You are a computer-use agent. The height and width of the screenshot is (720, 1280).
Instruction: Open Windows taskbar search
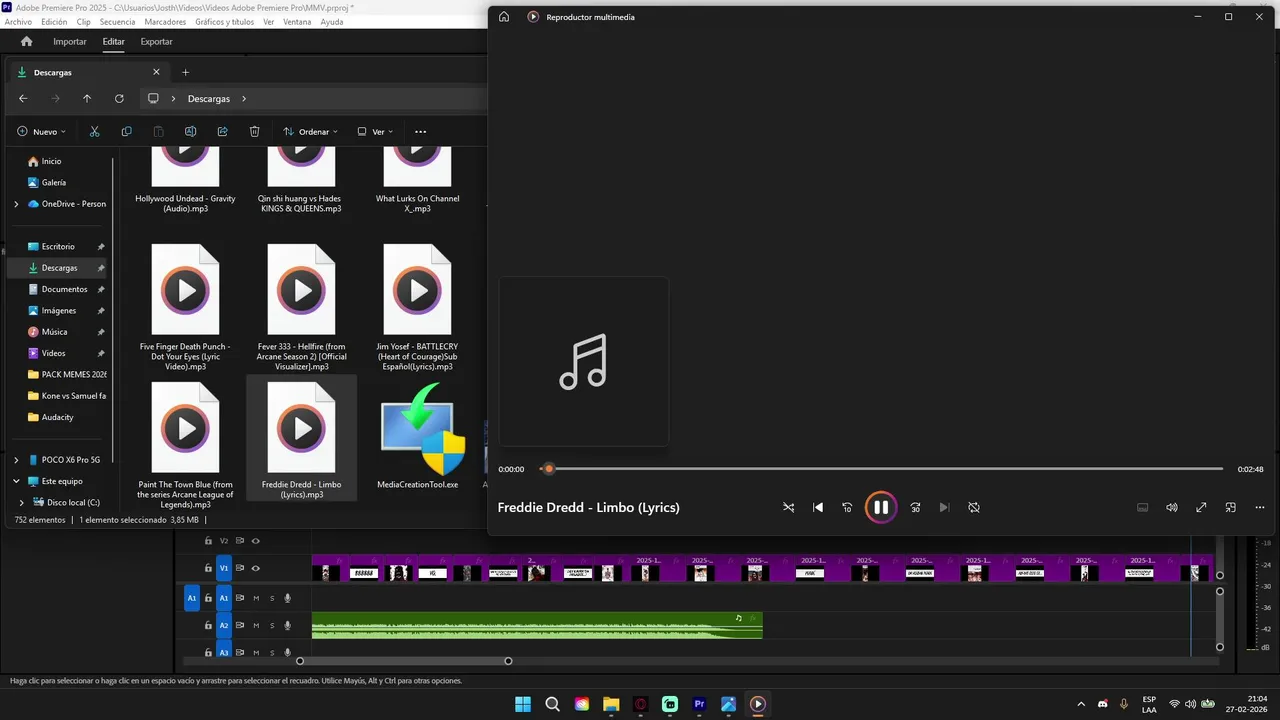[x=552, y=704]
